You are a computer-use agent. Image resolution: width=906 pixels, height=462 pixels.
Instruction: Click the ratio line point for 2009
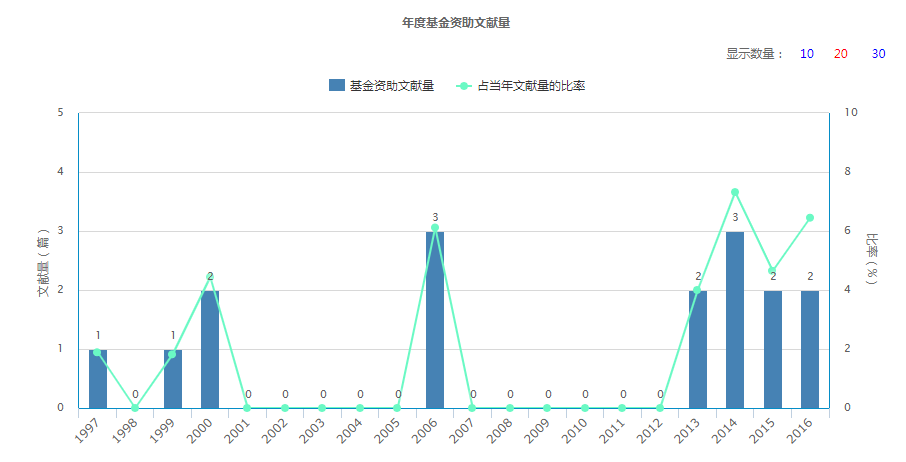(547, 408)
